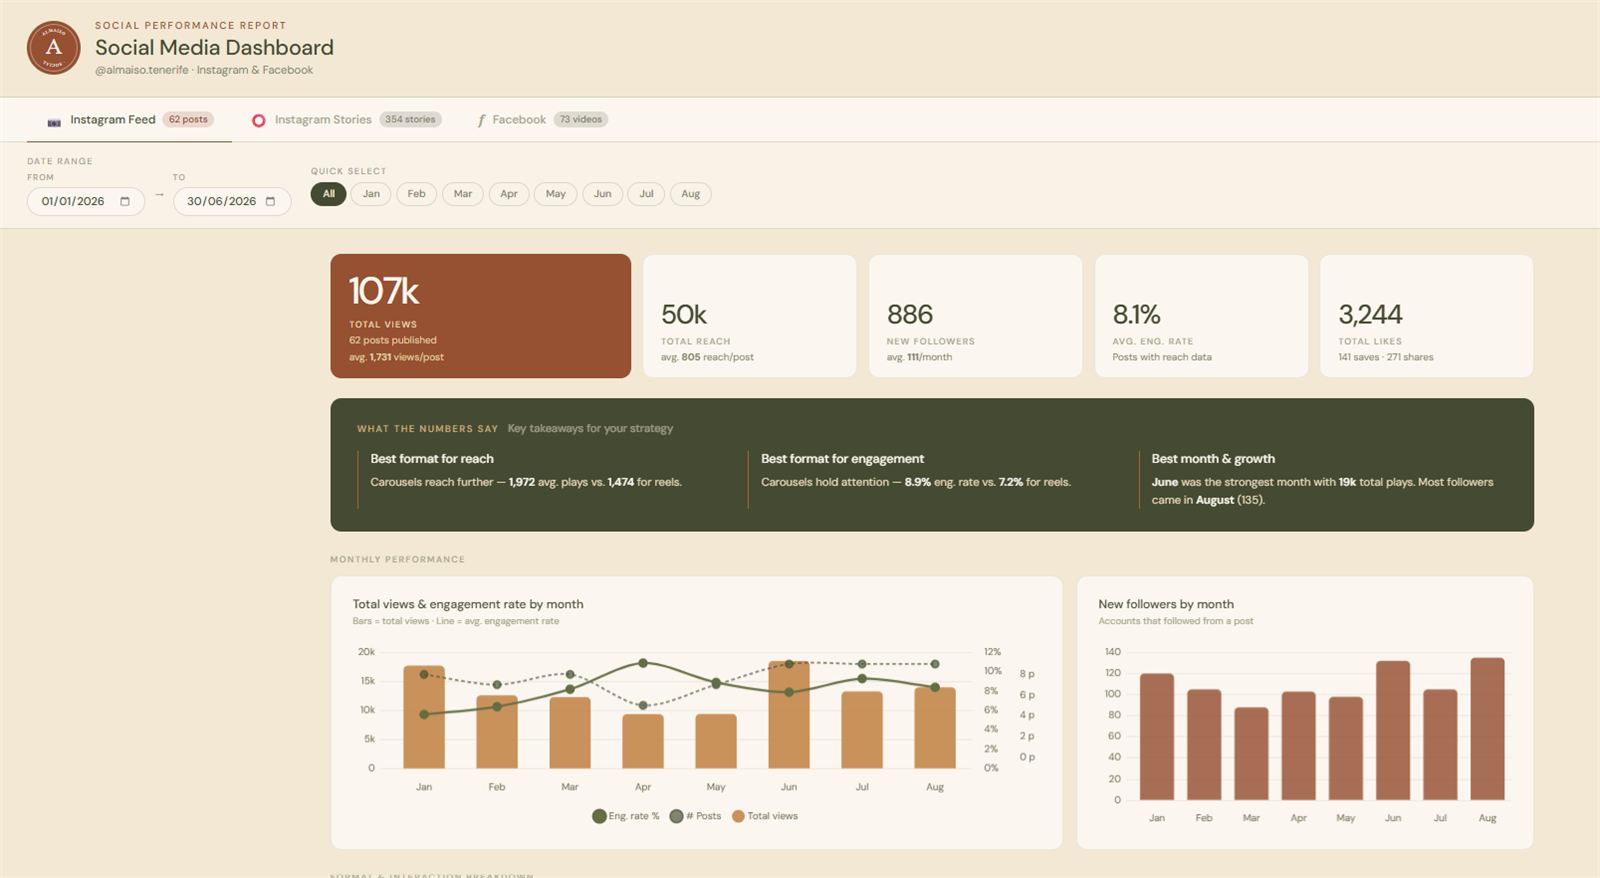Image resolution: width=1600 pixels, height=878 pixels.
Task: Click the Almaiso round logo badge
Action: tap(54, 48)
